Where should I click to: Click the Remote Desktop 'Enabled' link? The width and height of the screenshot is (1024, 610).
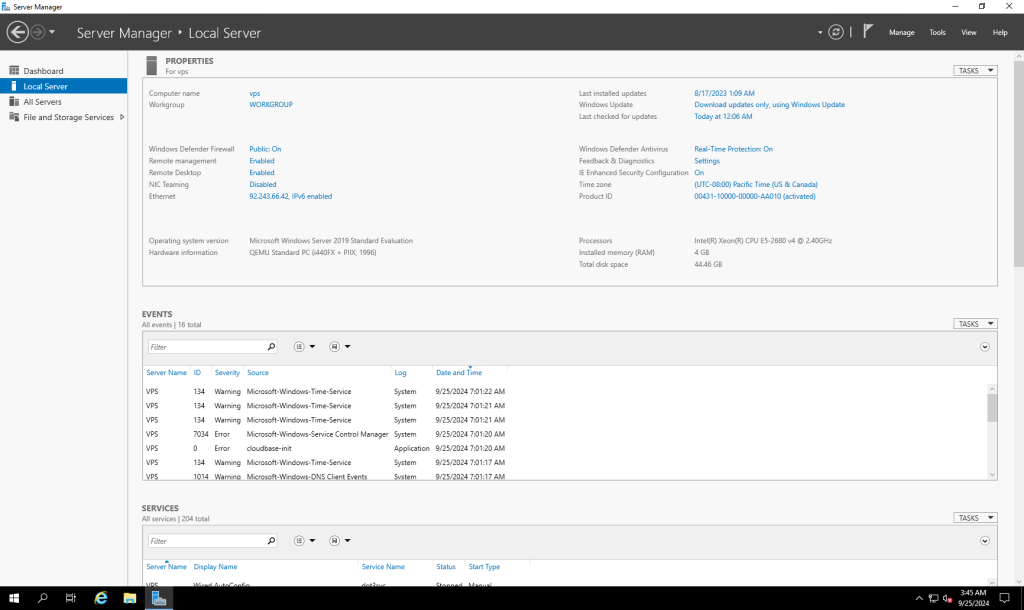(x=262, y=173)
